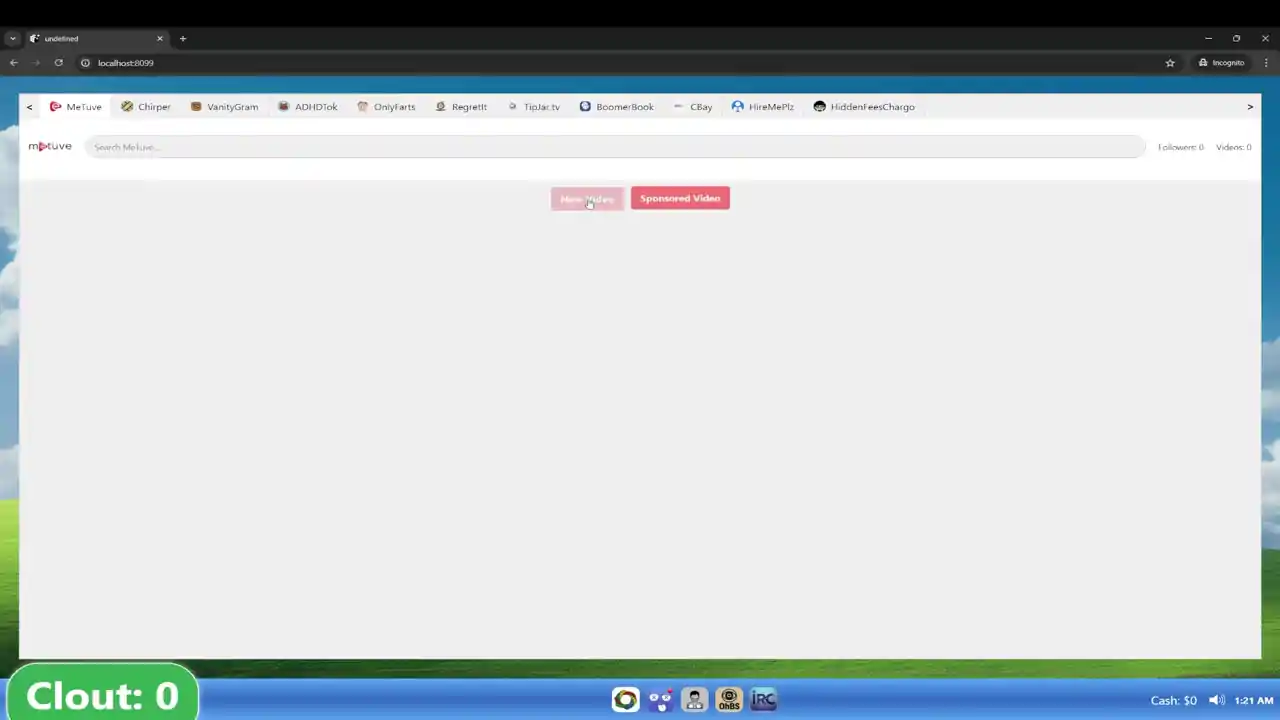Open the purple chat app in the taskbar
1280x720 pixels.
[x=660, y=699]
